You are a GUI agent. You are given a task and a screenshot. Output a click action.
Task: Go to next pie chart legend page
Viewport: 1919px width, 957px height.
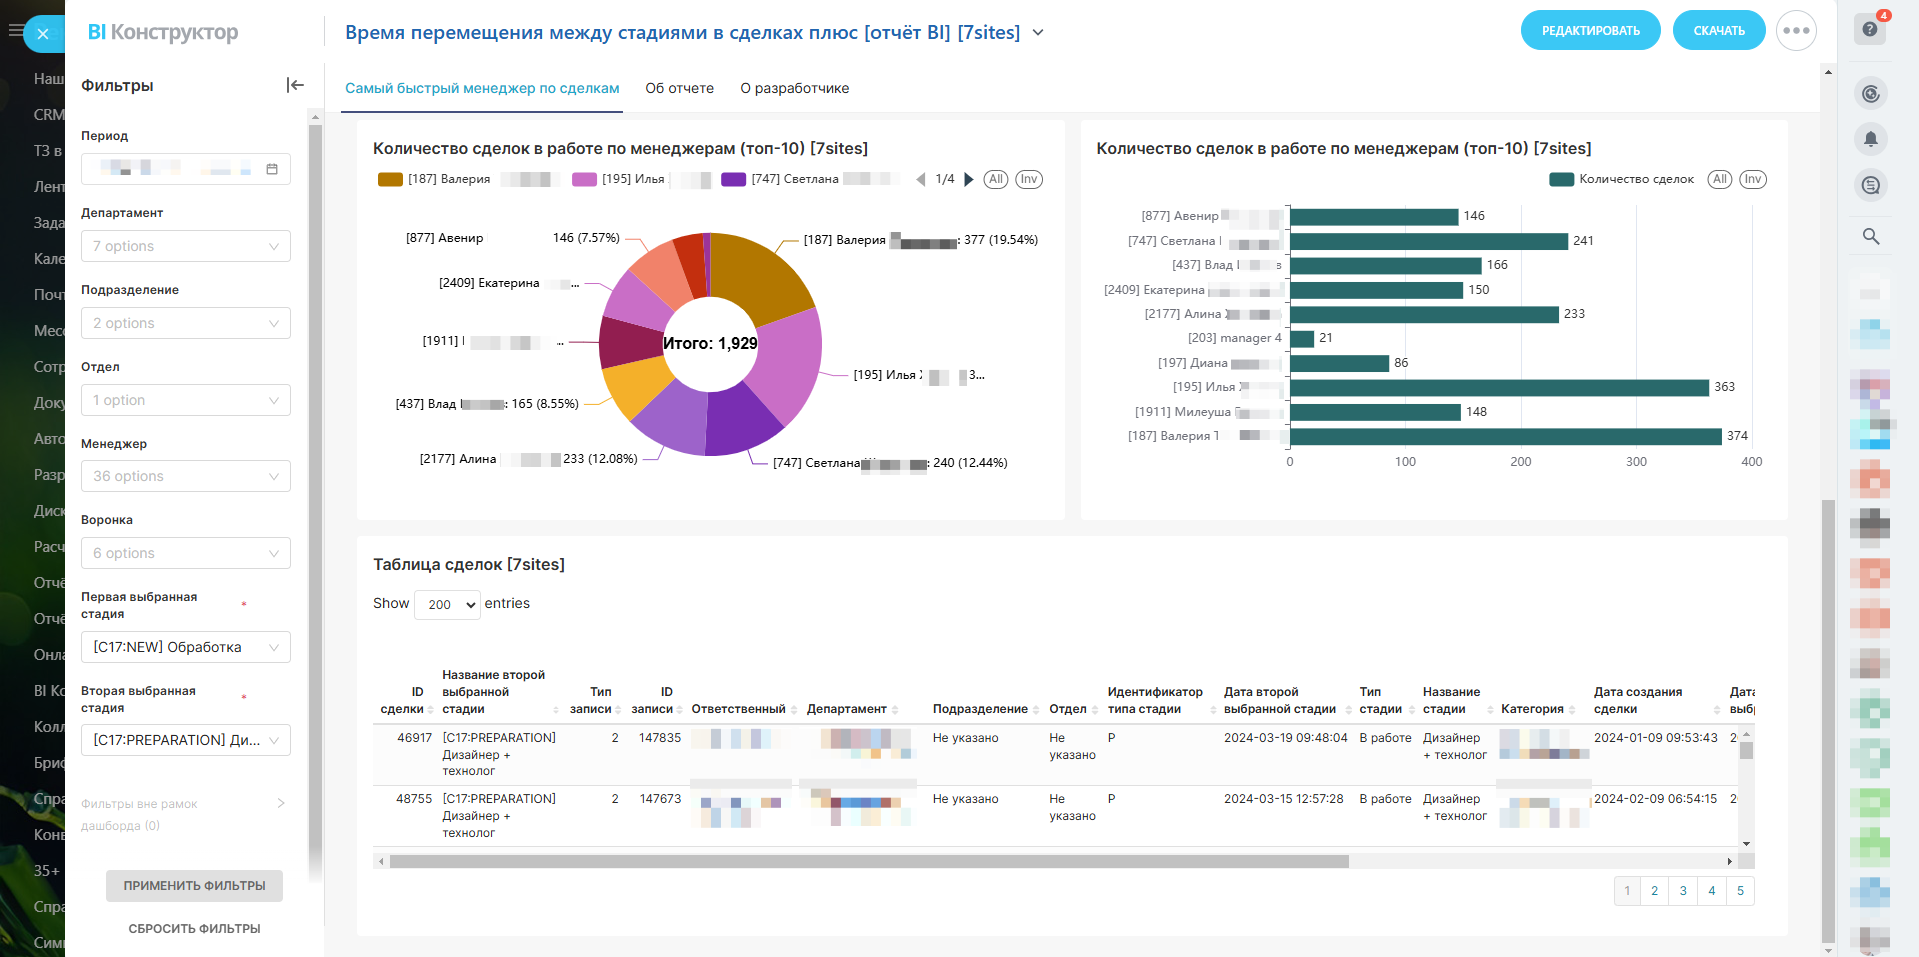968,180
